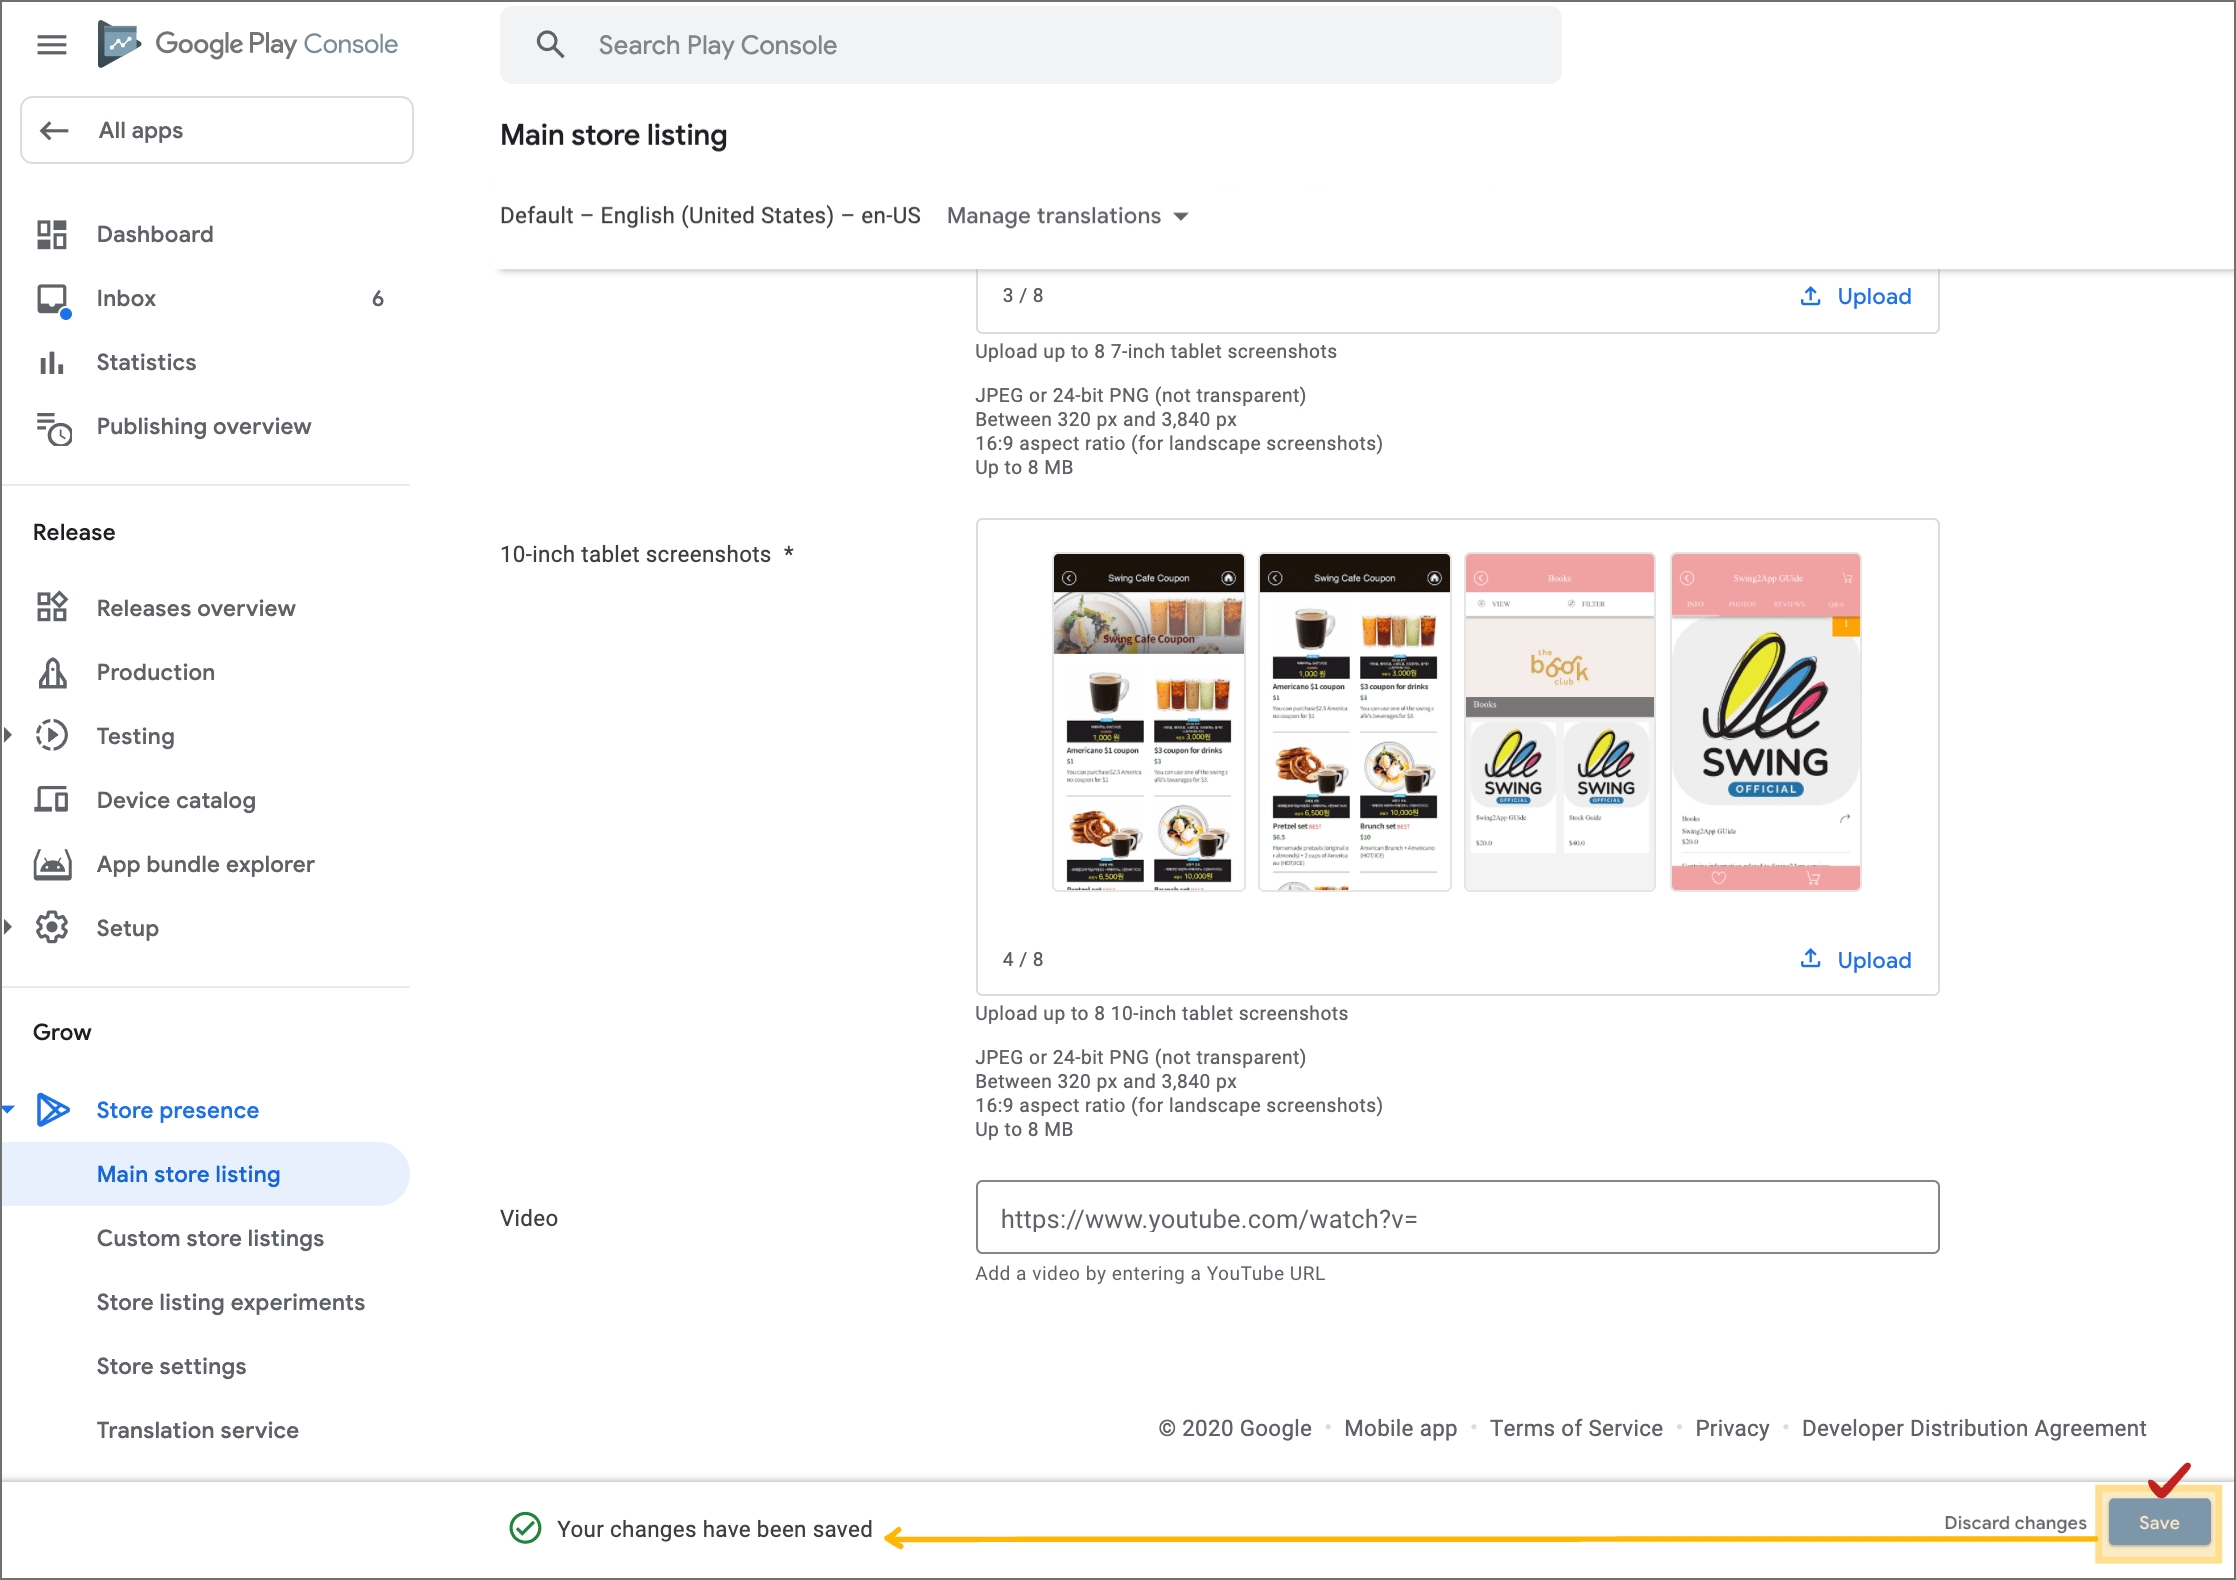
Task: Click Upload for 7-inch tablet screenshots
Action: point(1856,296)
